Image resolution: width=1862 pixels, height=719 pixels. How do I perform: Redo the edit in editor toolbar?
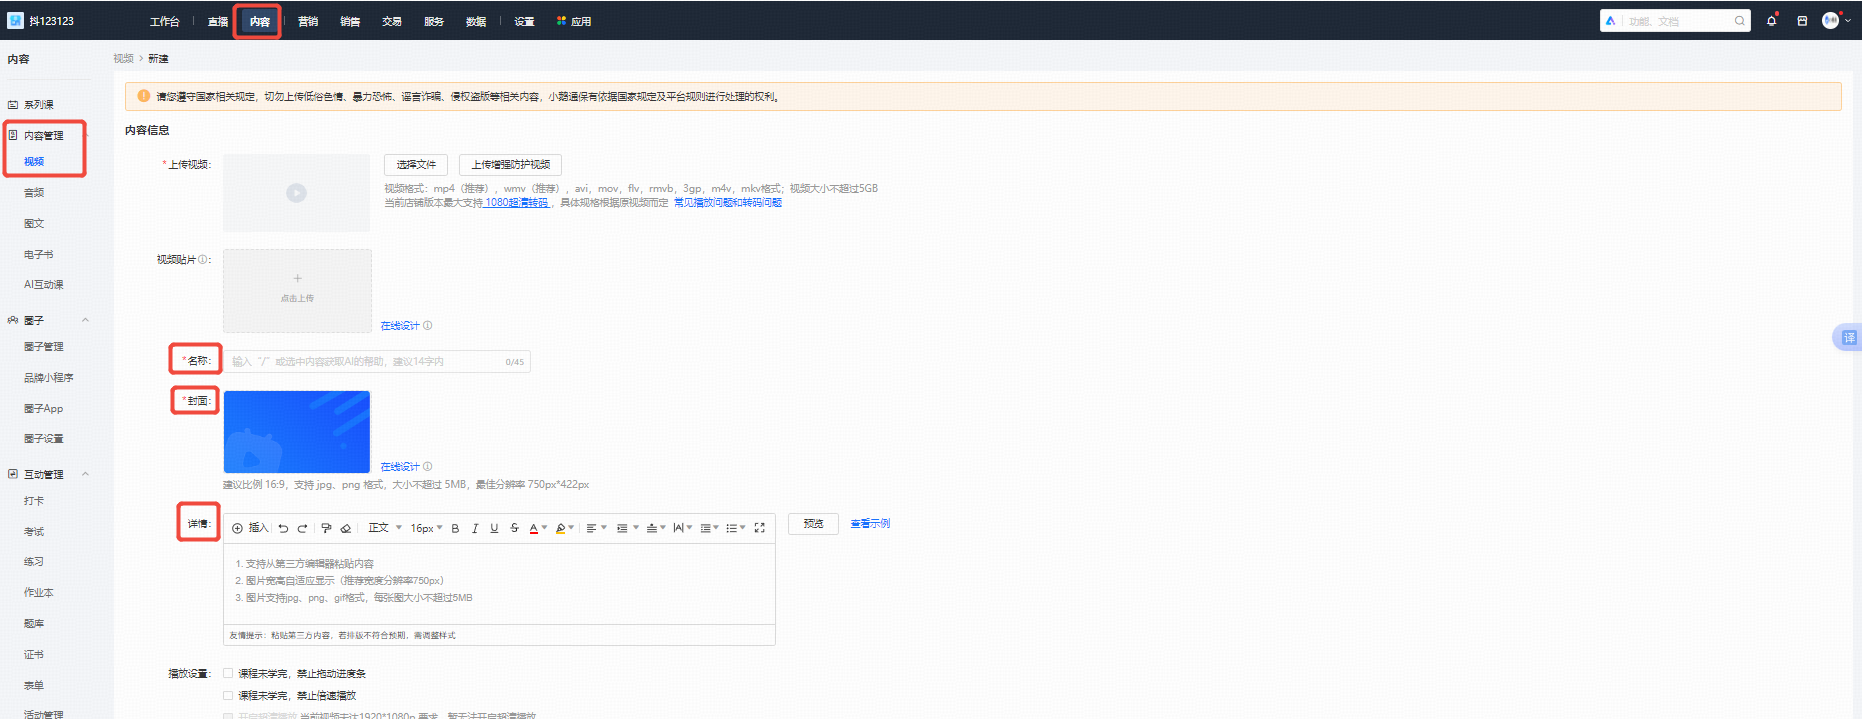point(302,528)
